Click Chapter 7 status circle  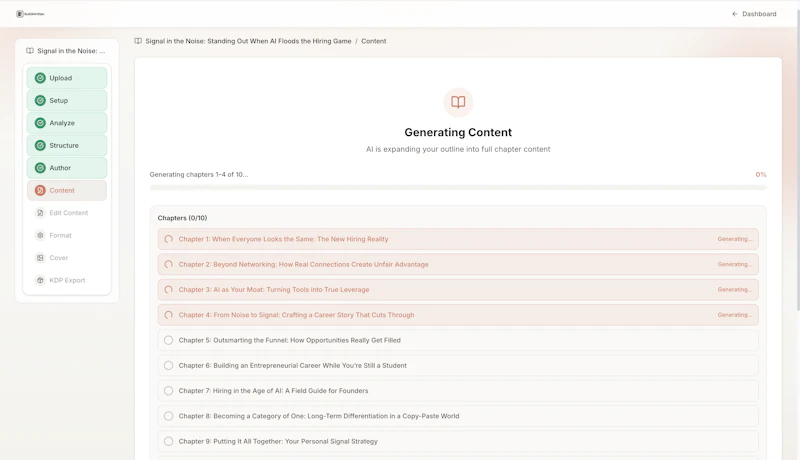click(168, 391)
